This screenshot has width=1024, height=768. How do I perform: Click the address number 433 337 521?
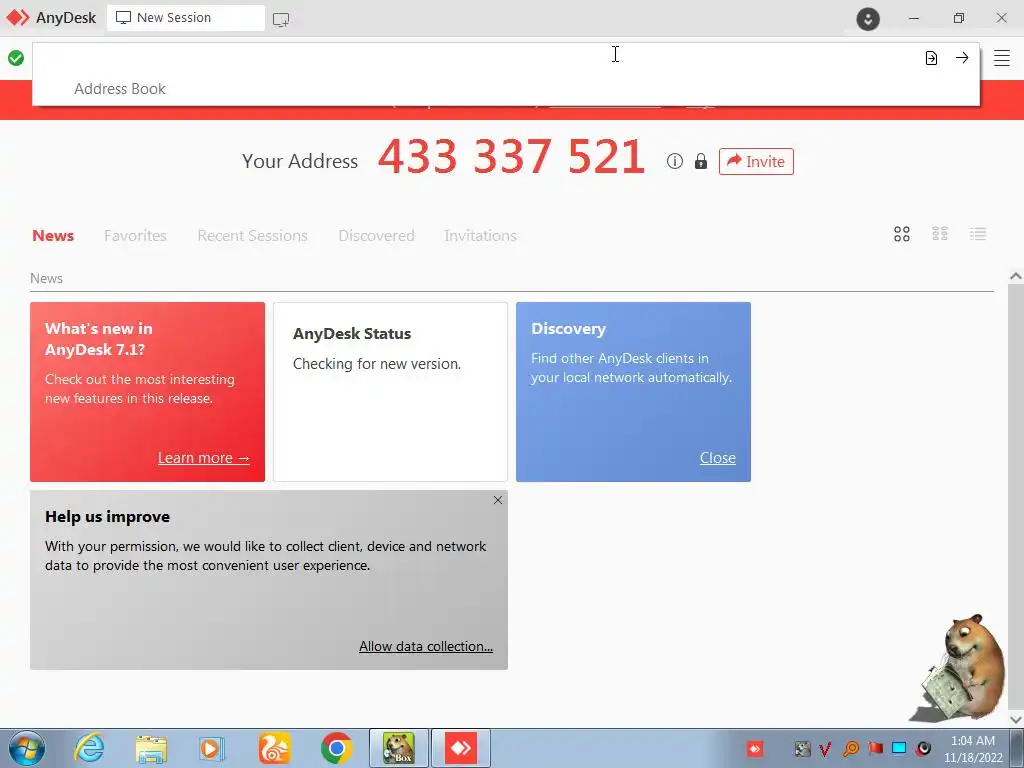[x=511, y=157]
